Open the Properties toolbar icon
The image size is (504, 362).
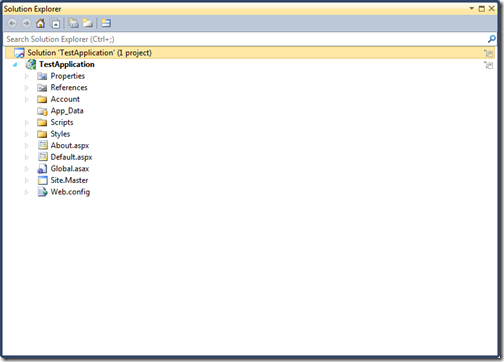tap(106, 23)
